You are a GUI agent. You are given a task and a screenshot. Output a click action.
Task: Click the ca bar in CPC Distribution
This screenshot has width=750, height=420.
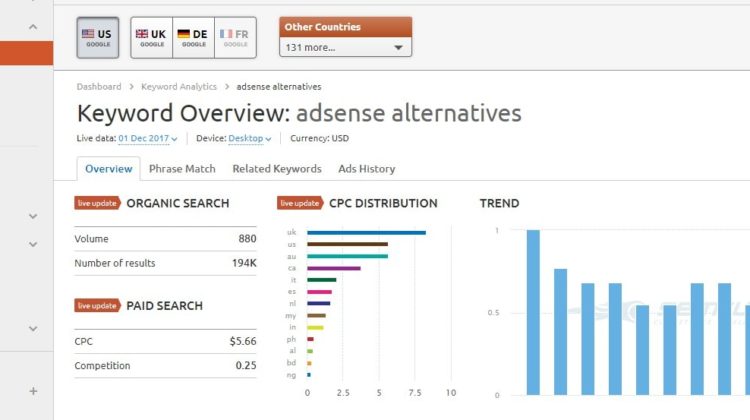[334, 268]
